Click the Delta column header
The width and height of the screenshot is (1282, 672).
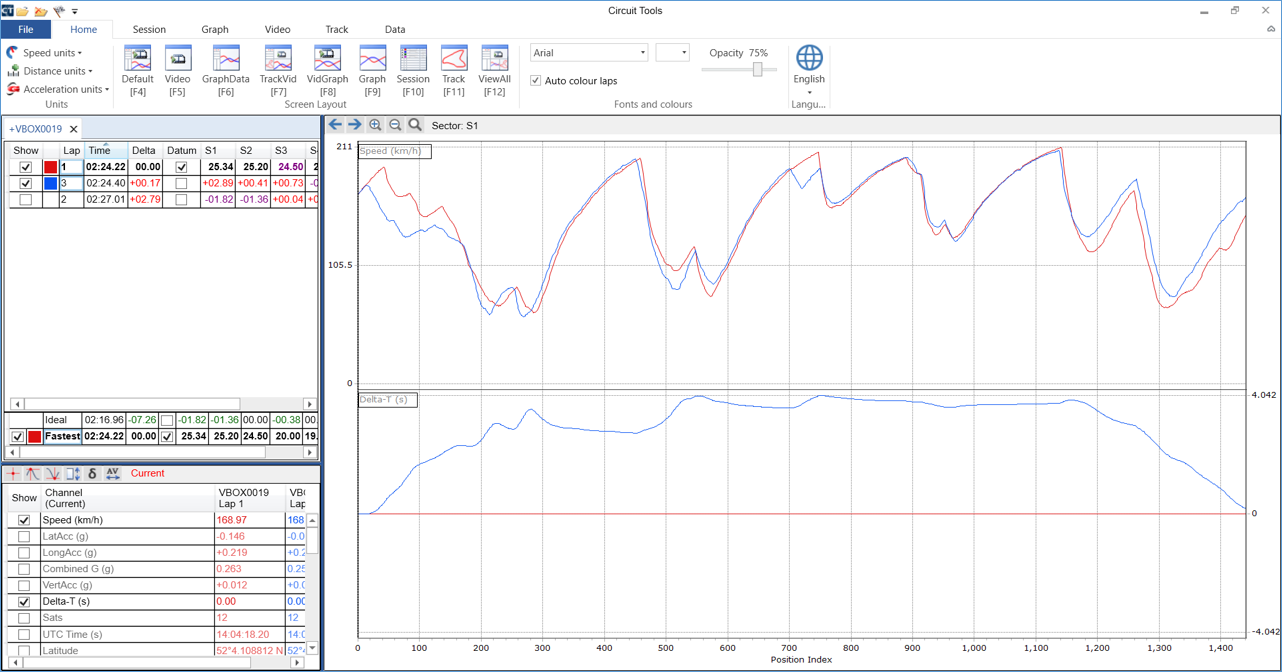[x=144, y=151]
